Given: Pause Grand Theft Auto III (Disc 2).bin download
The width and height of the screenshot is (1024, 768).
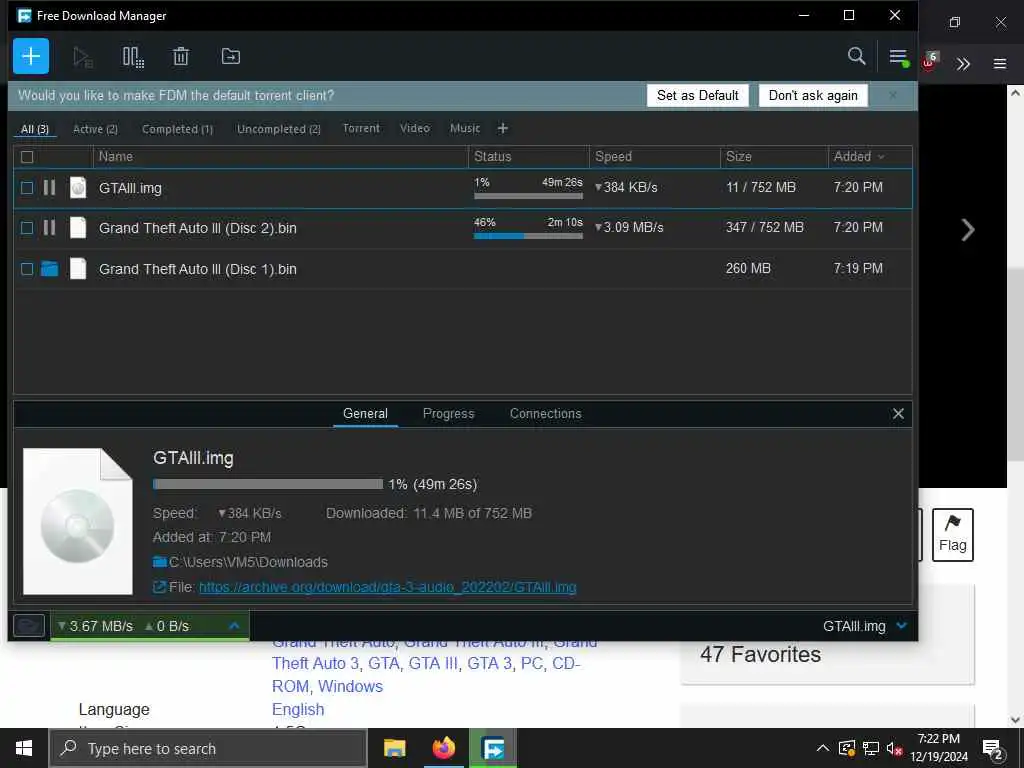Looking at the screenshot, I should pyautogui.click(x=49, y=228).
